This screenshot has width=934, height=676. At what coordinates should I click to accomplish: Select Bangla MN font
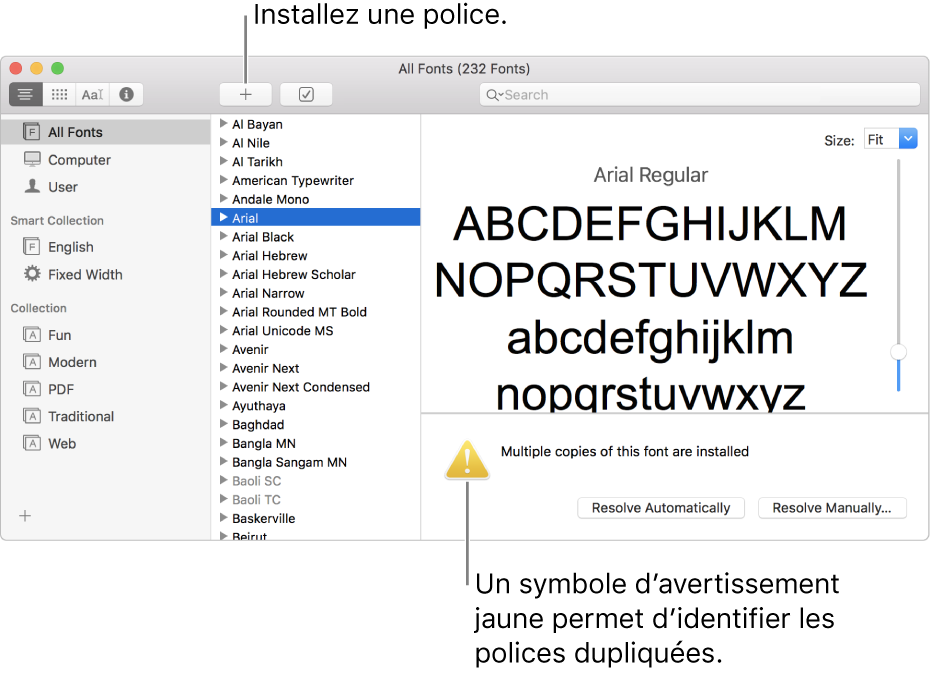(x=316, y=443)
